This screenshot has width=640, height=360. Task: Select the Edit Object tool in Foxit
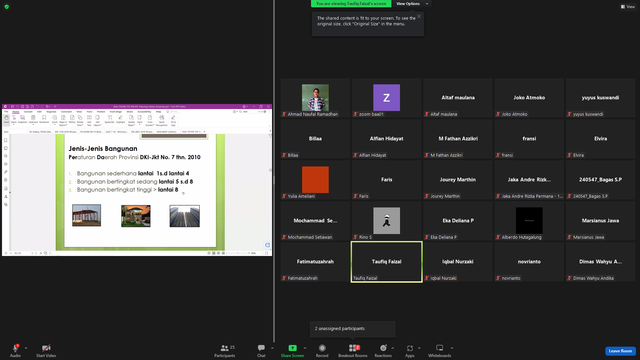point(98,120)
